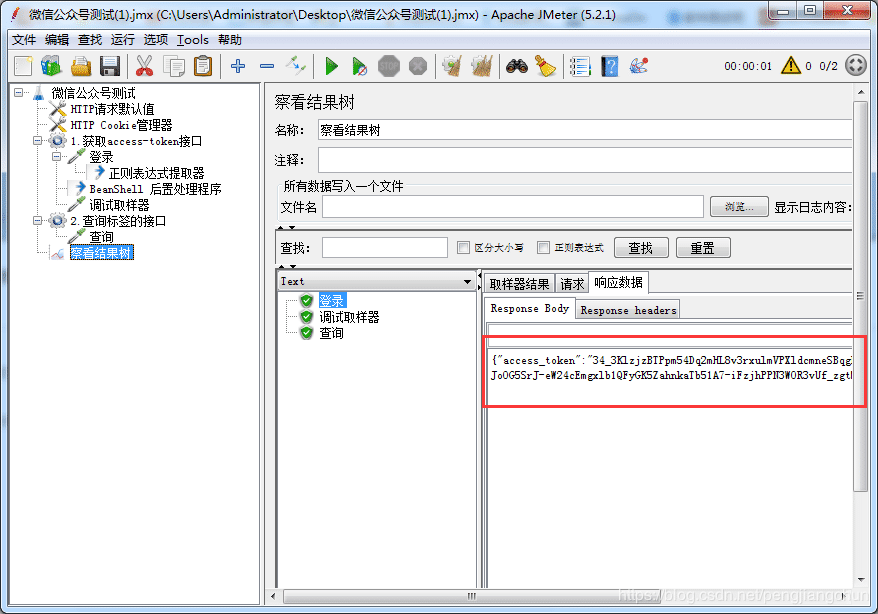Open the 查找 menu
878x614 pixels.
coord(90,40)
